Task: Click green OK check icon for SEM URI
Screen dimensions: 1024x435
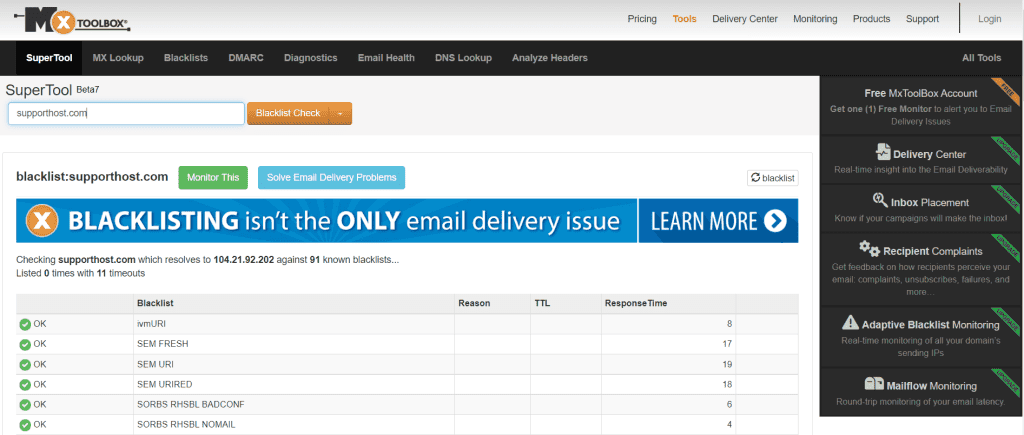Action: point(25,364)
